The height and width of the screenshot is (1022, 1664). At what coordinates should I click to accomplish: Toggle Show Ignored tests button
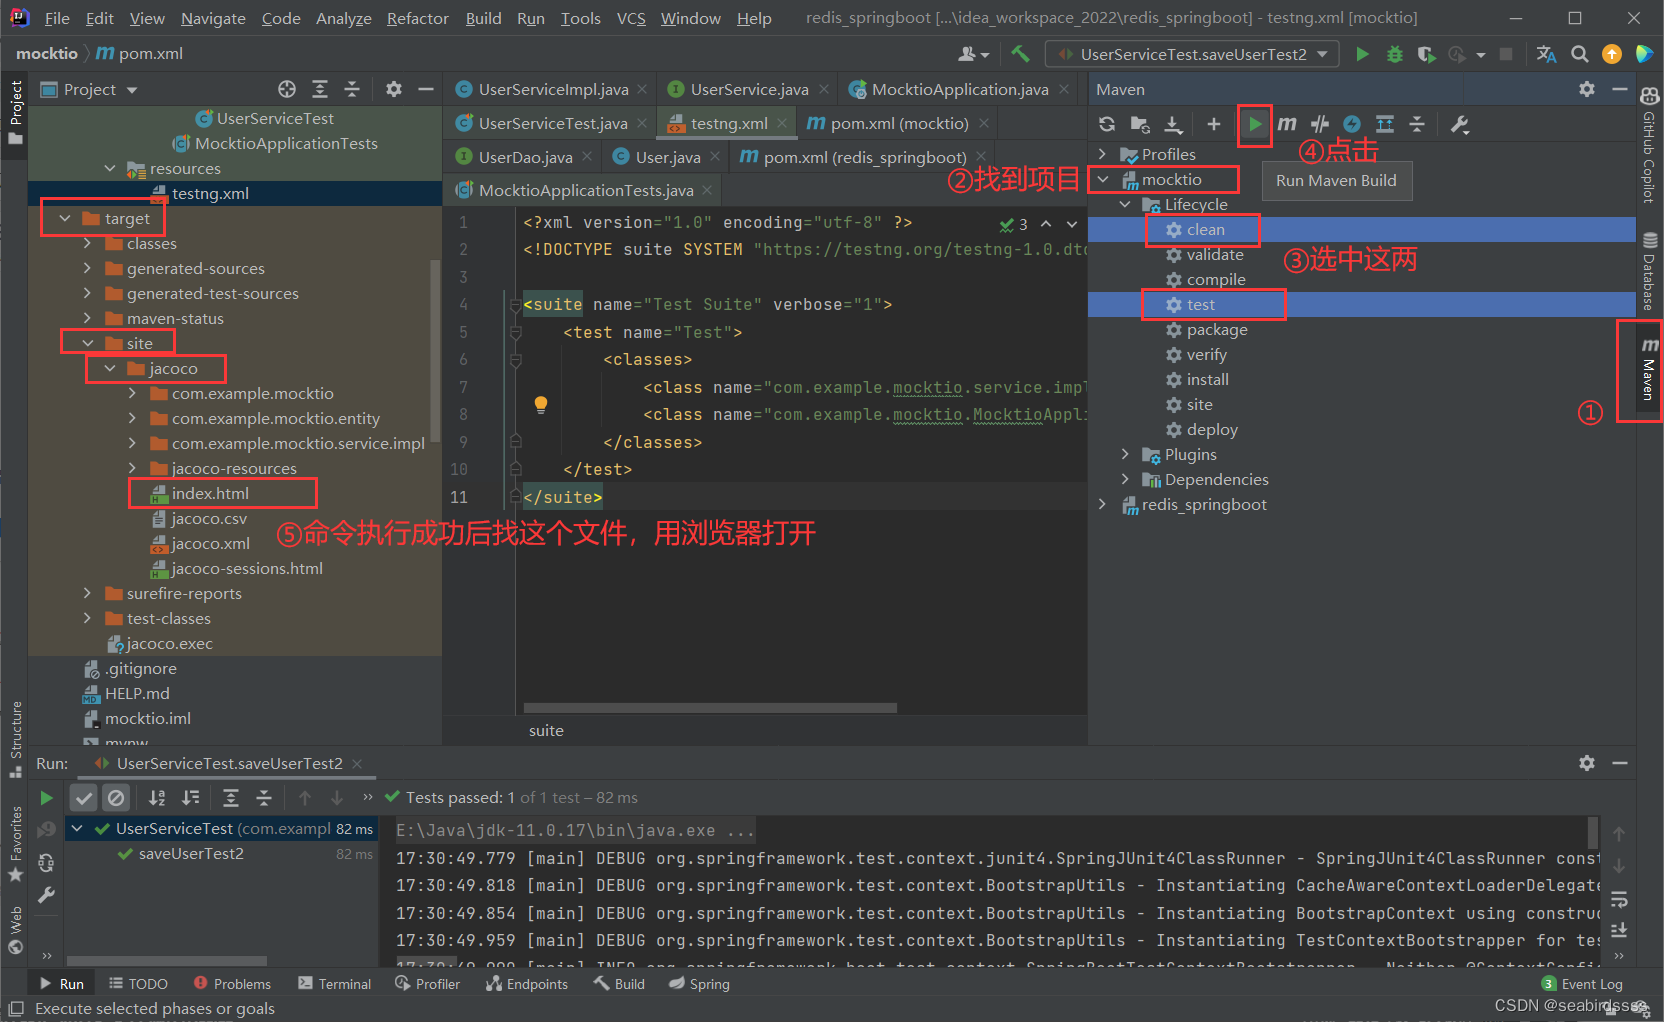coord(116,797)
